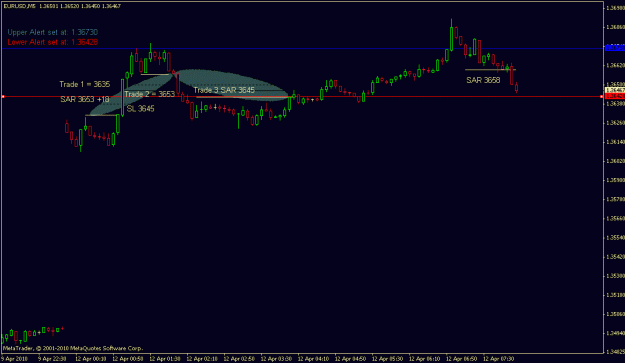Click the 'Trade 3 SAR 3645' annotation
This screenshot has width=625, height=363.
[x=224, y=90]
